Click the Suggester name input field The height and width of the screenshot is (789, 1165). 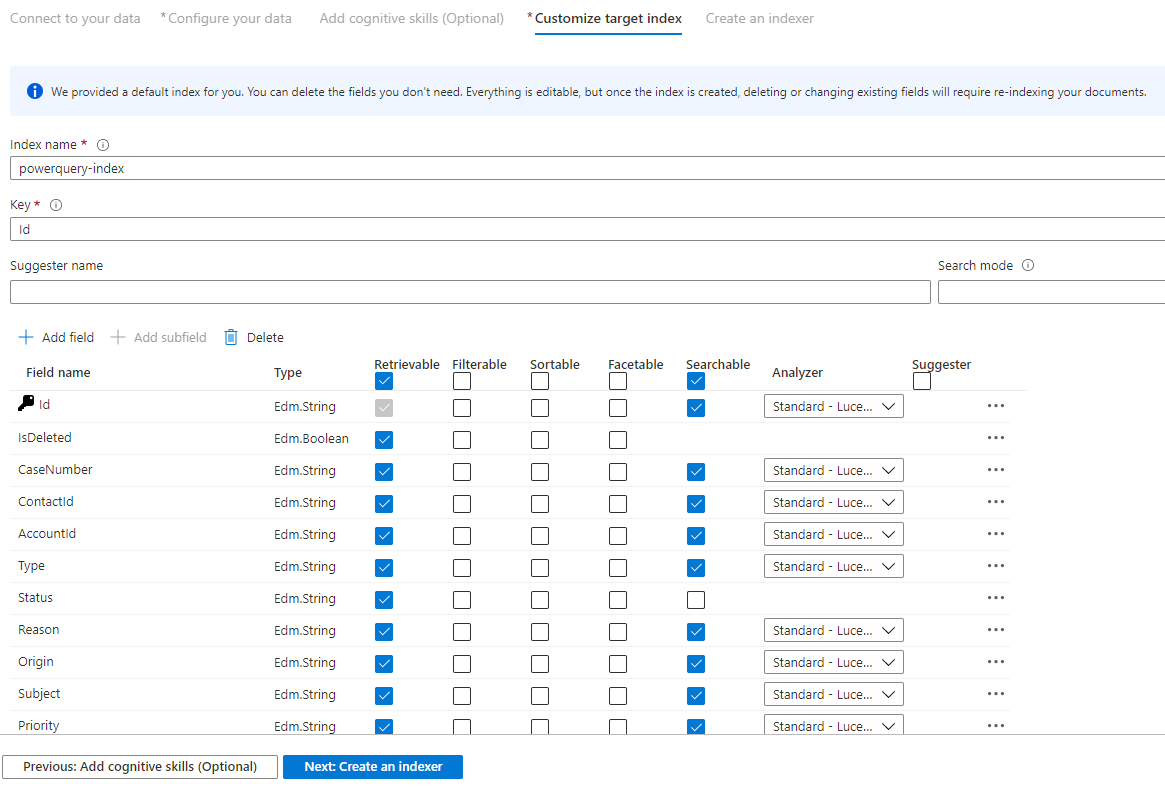tap(470, 292)
